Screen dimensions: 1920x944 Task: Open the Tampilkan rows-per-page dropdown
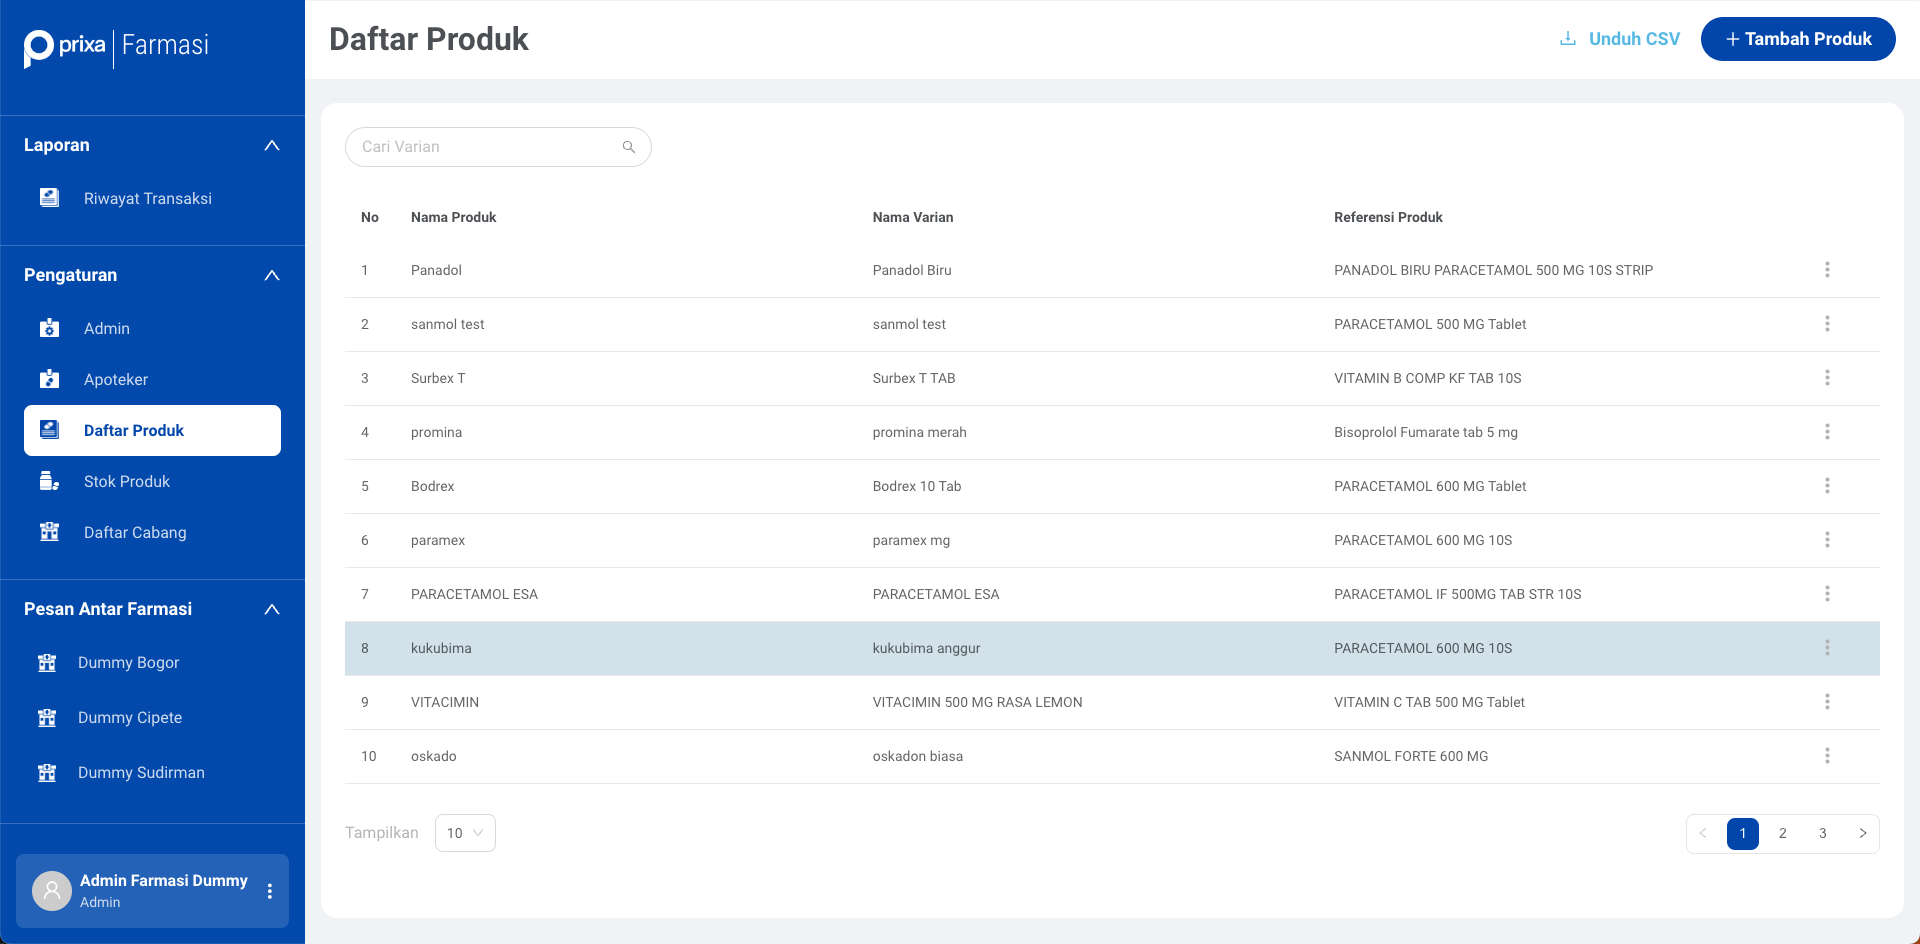[465, 833]
